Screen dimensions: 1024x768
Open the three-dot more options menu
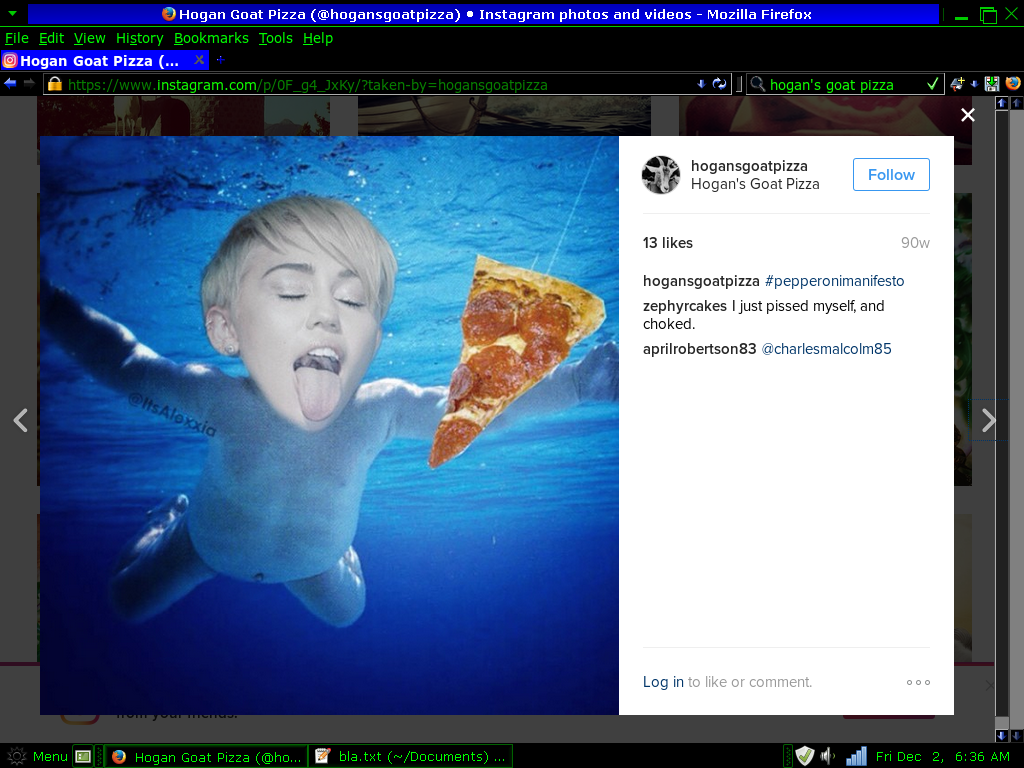pos(918,682)
